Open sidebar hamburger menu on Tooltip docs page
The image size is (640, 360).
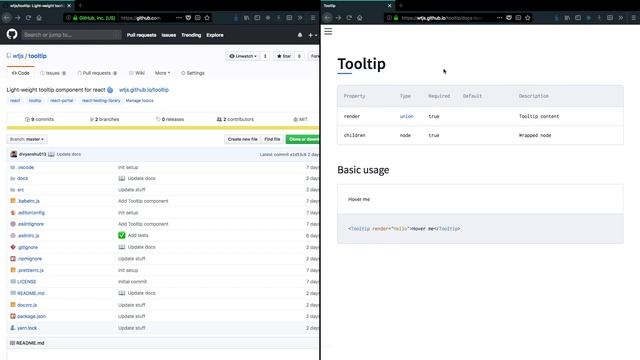328,31
